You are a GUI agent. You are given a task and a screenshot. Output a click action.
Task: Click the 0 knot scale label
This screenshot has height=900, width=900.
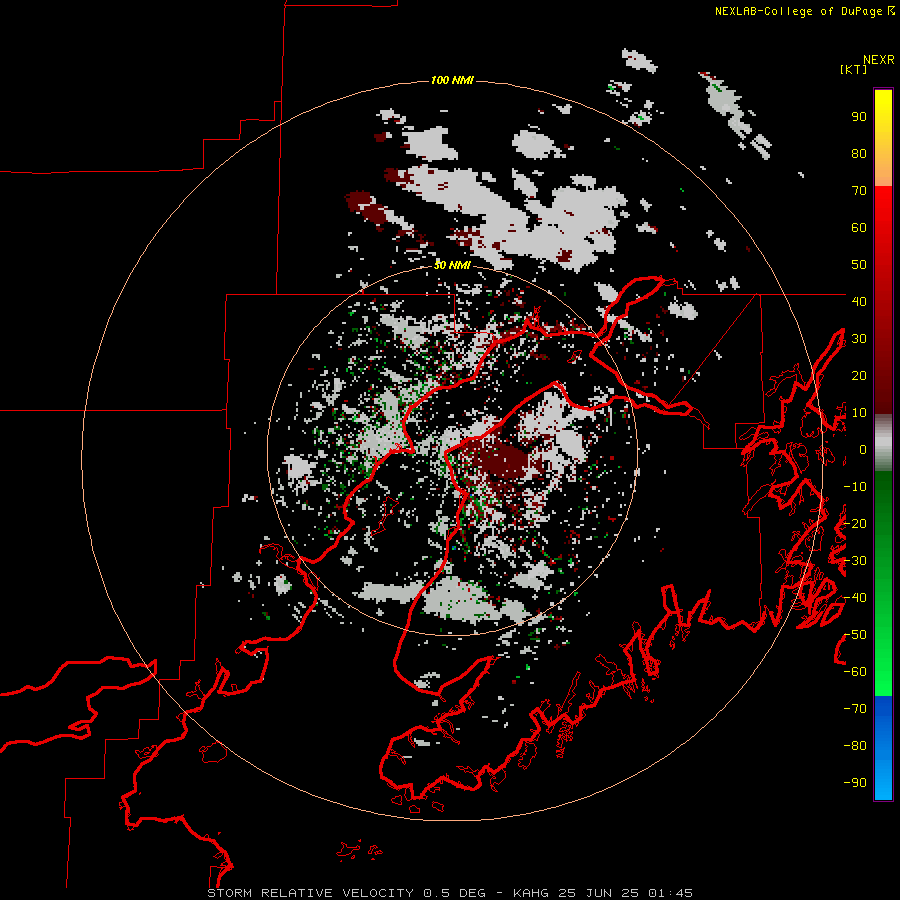pos(863,450)
